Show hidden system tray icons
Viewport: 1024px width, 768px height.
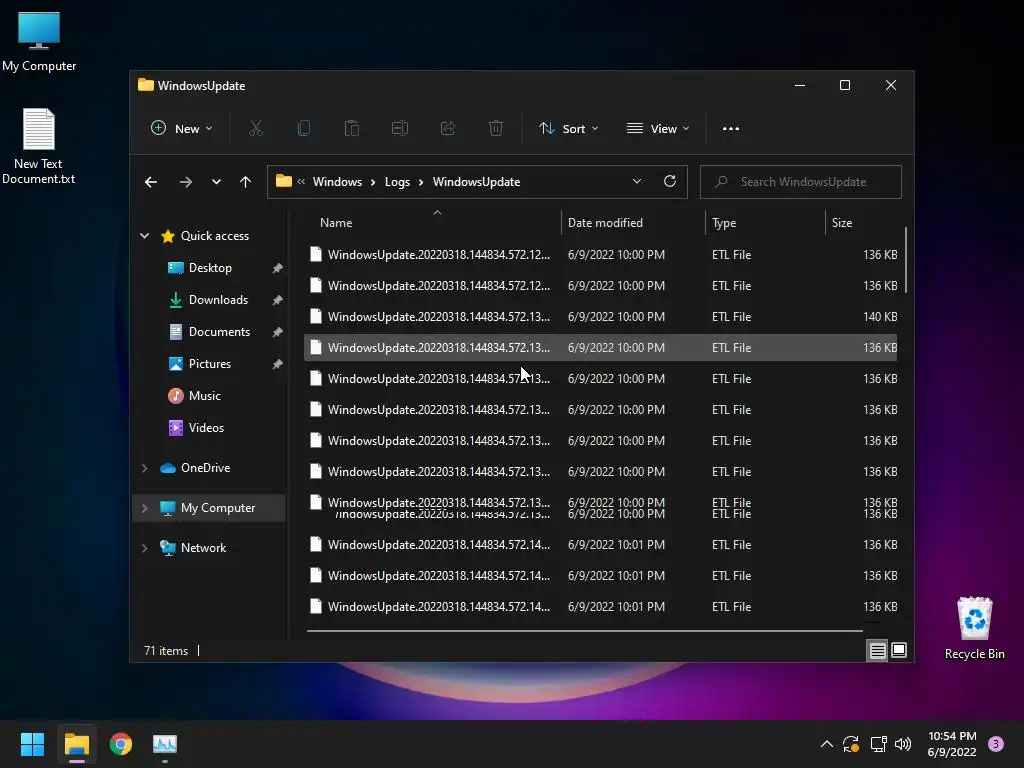click(x=826, y=744)
